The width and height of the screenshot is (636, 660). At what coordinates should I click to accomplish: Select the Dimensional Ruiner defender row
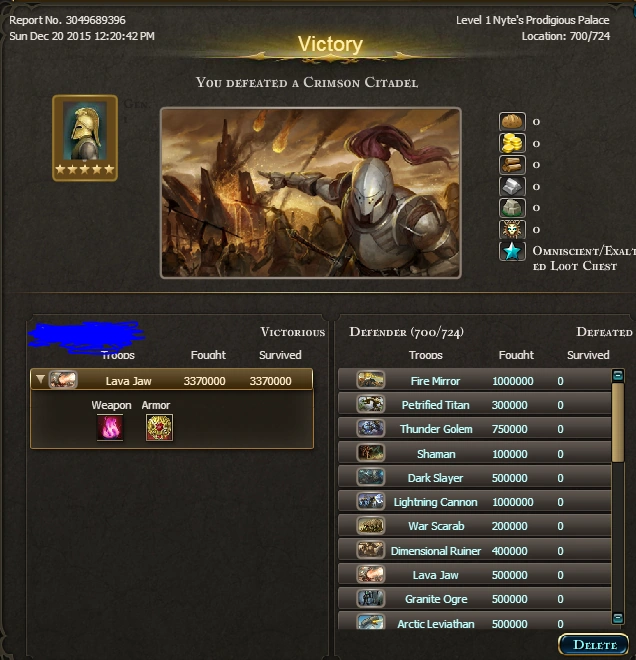(474, 550)
